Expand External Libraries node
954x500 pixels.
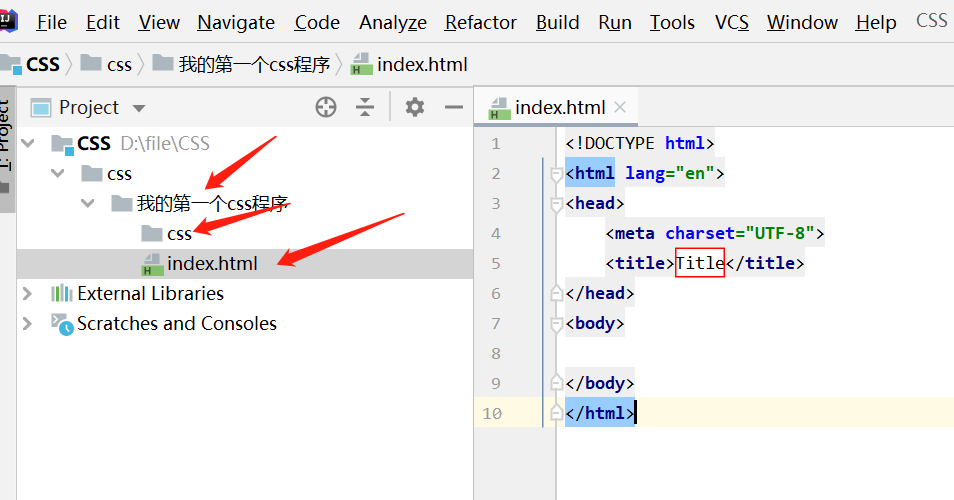27,294
